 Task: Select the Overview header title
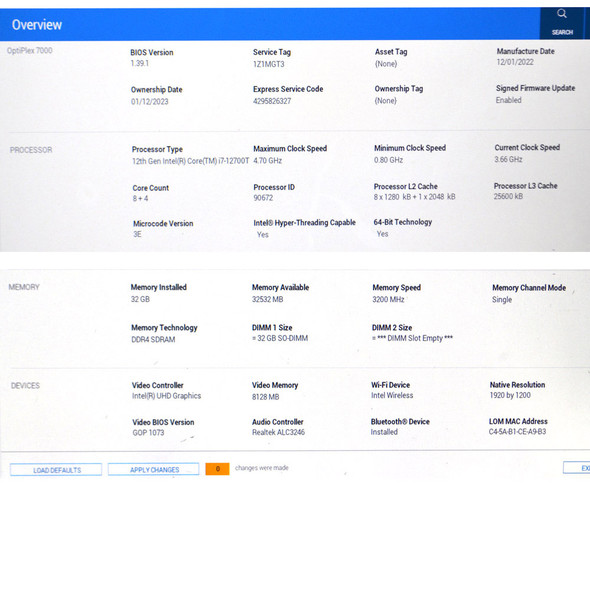pos(37,25)
